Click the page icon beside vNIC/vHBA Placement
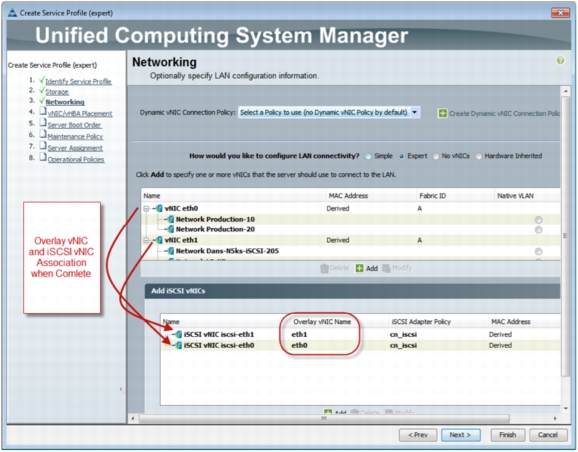 coord(43,111)
